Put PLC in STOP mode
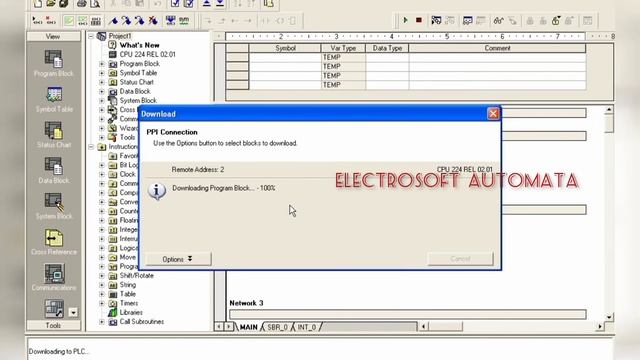Image resolution: width=640 pixels, height=360 pixels. pyautogui.click(x=419, y=20)
